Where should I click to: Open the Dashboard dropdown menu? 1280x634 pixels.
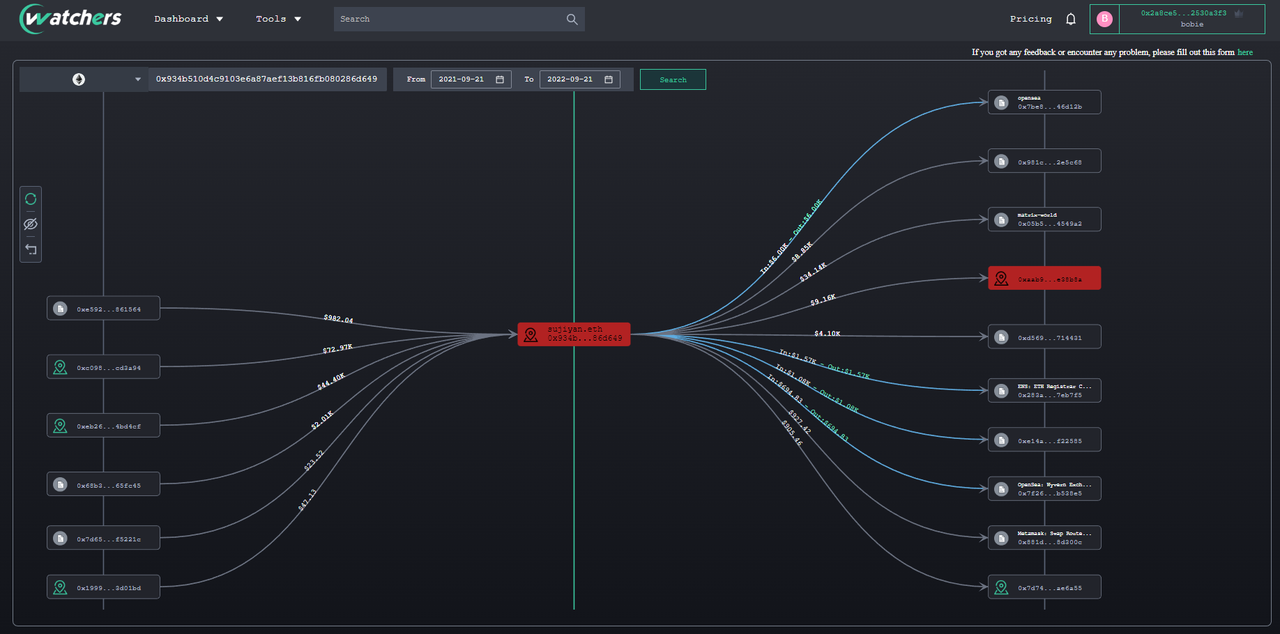[188, 19]
